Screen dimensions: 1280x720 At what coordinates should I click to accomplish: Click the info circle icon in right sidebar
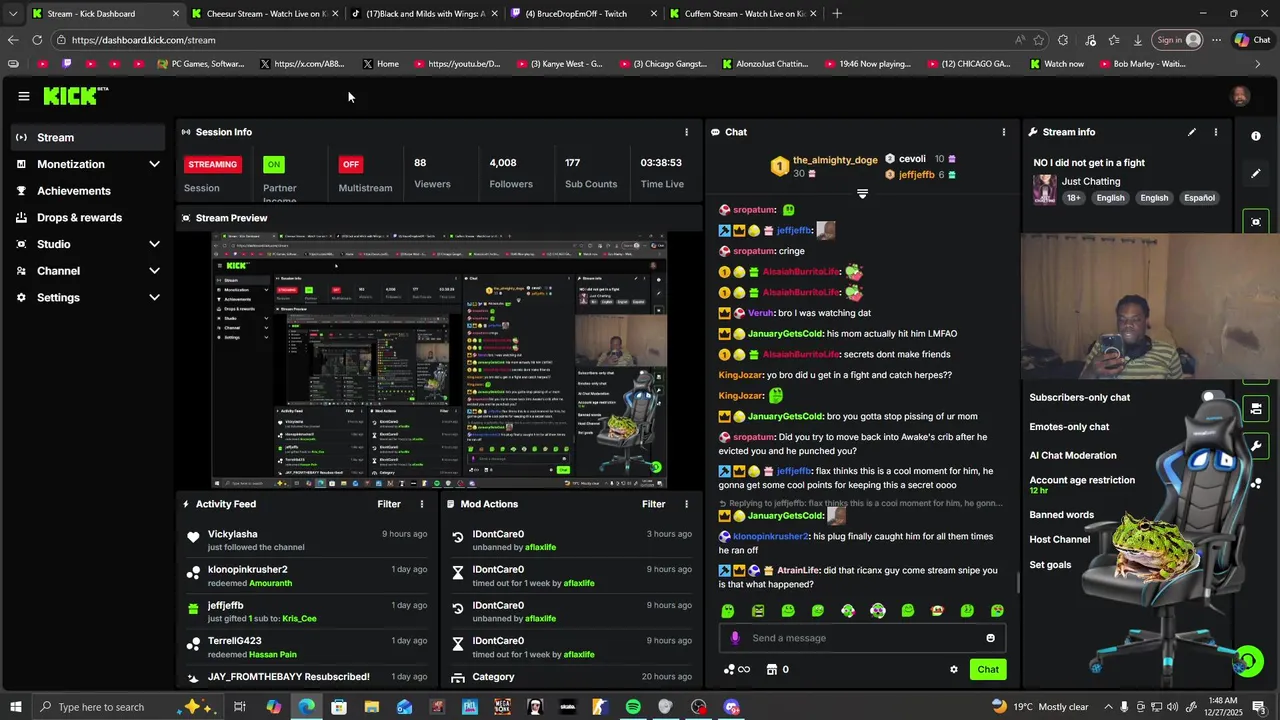[x=1256, y=136]
